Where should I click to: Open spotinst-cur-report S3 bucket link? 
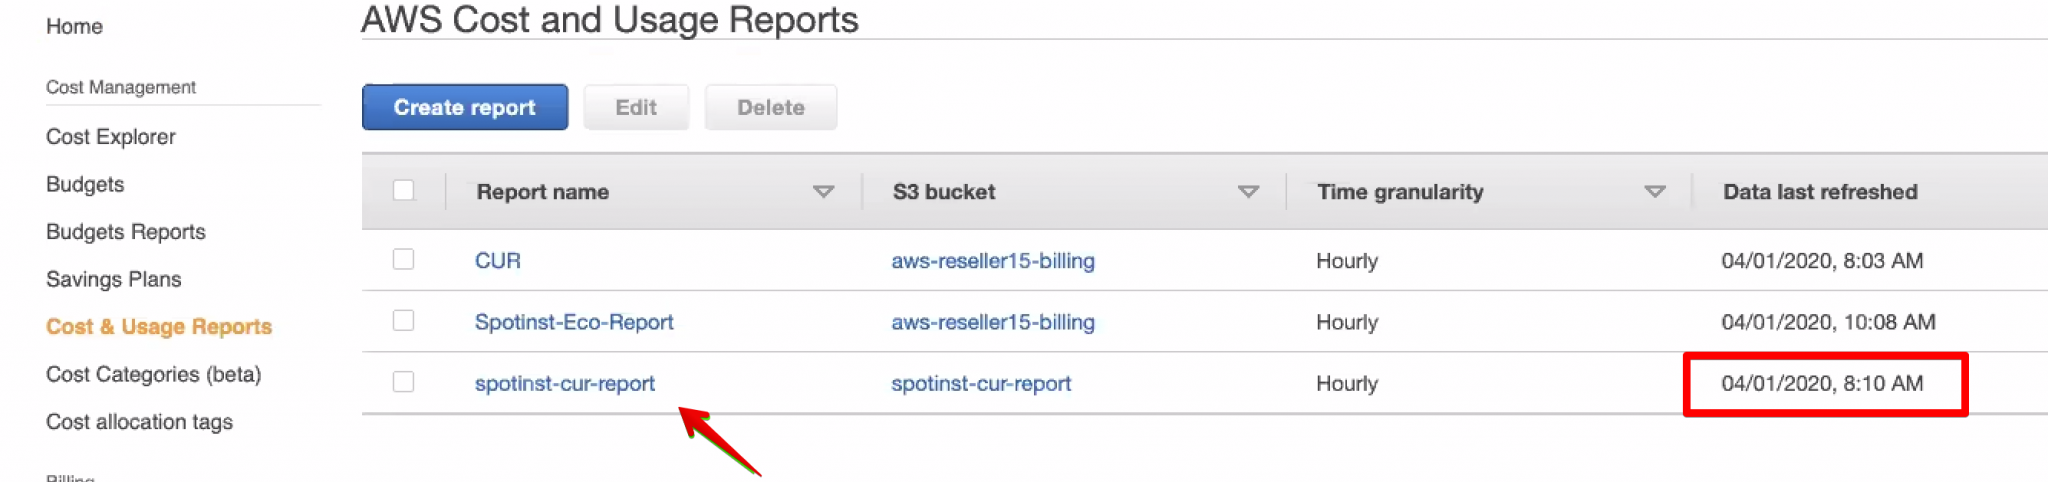(981, 384)
